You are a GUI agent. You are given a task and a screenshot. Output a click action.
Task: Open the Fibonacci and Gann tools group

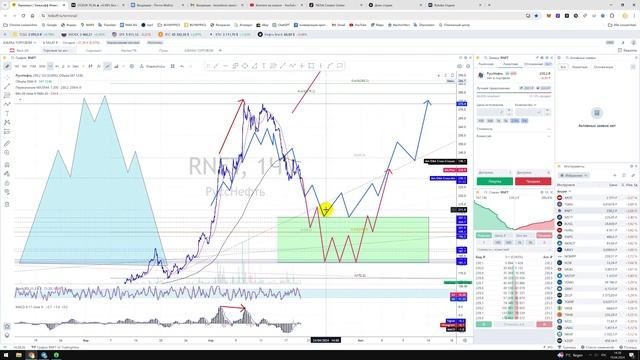coord(7,95)
